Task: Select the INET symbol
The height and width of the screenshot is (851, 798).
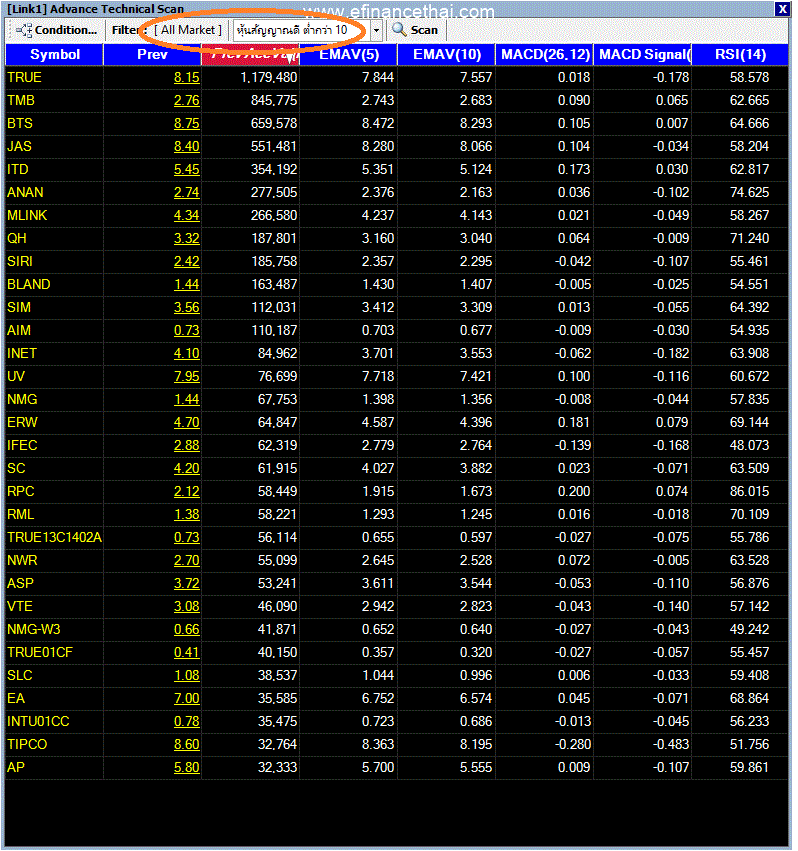Action: [22, 353]
